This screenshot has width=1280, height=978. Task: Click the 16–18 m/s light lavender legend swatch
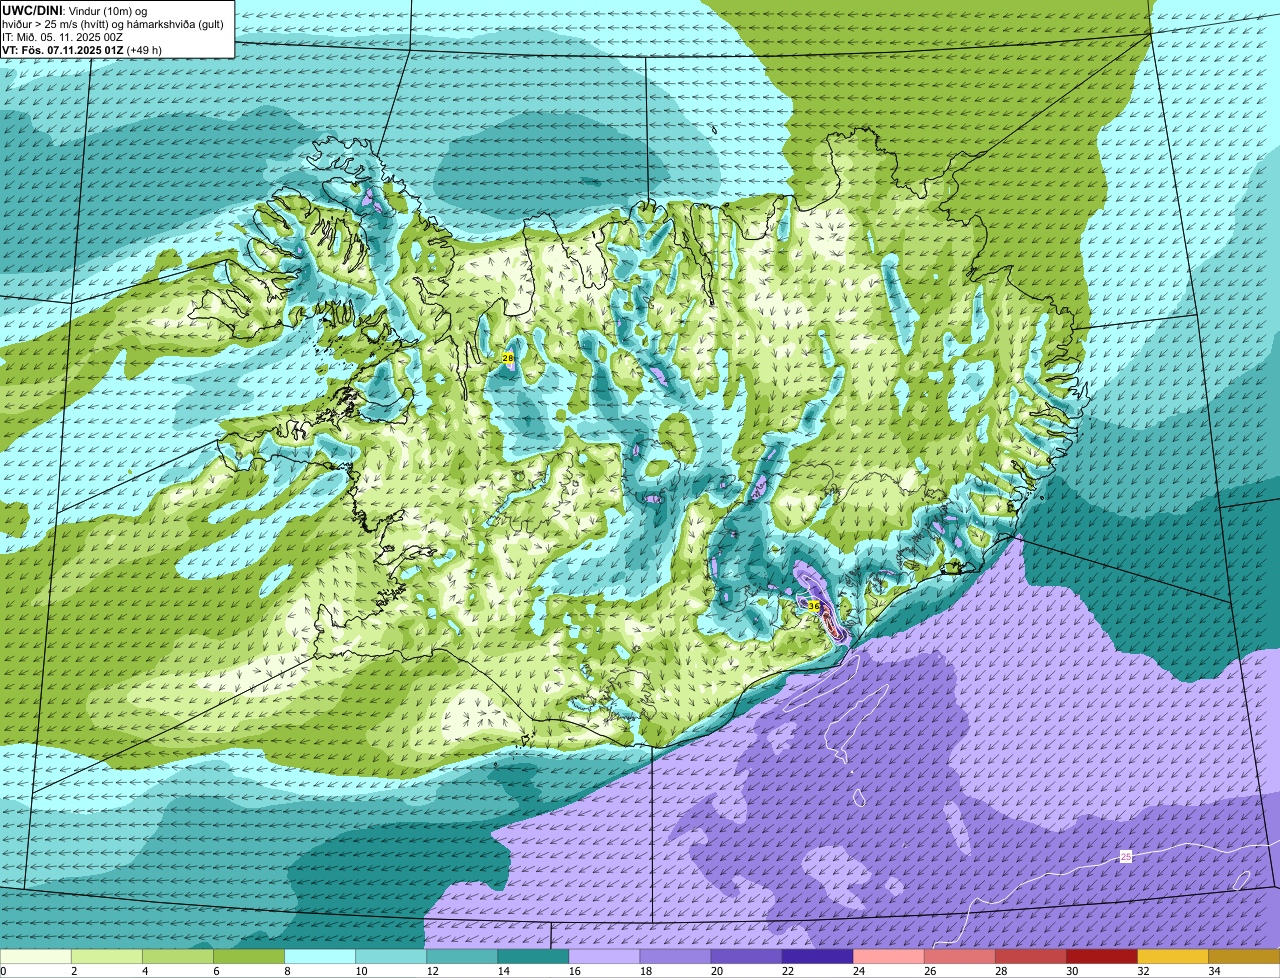[x=604, y=956]
